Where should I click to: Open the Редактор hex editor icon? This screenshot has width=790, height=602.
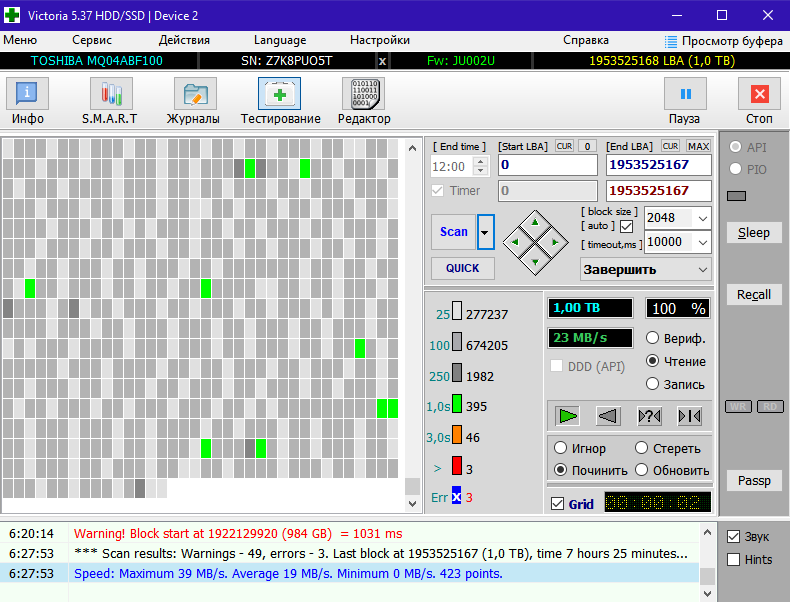click(363, 95)
